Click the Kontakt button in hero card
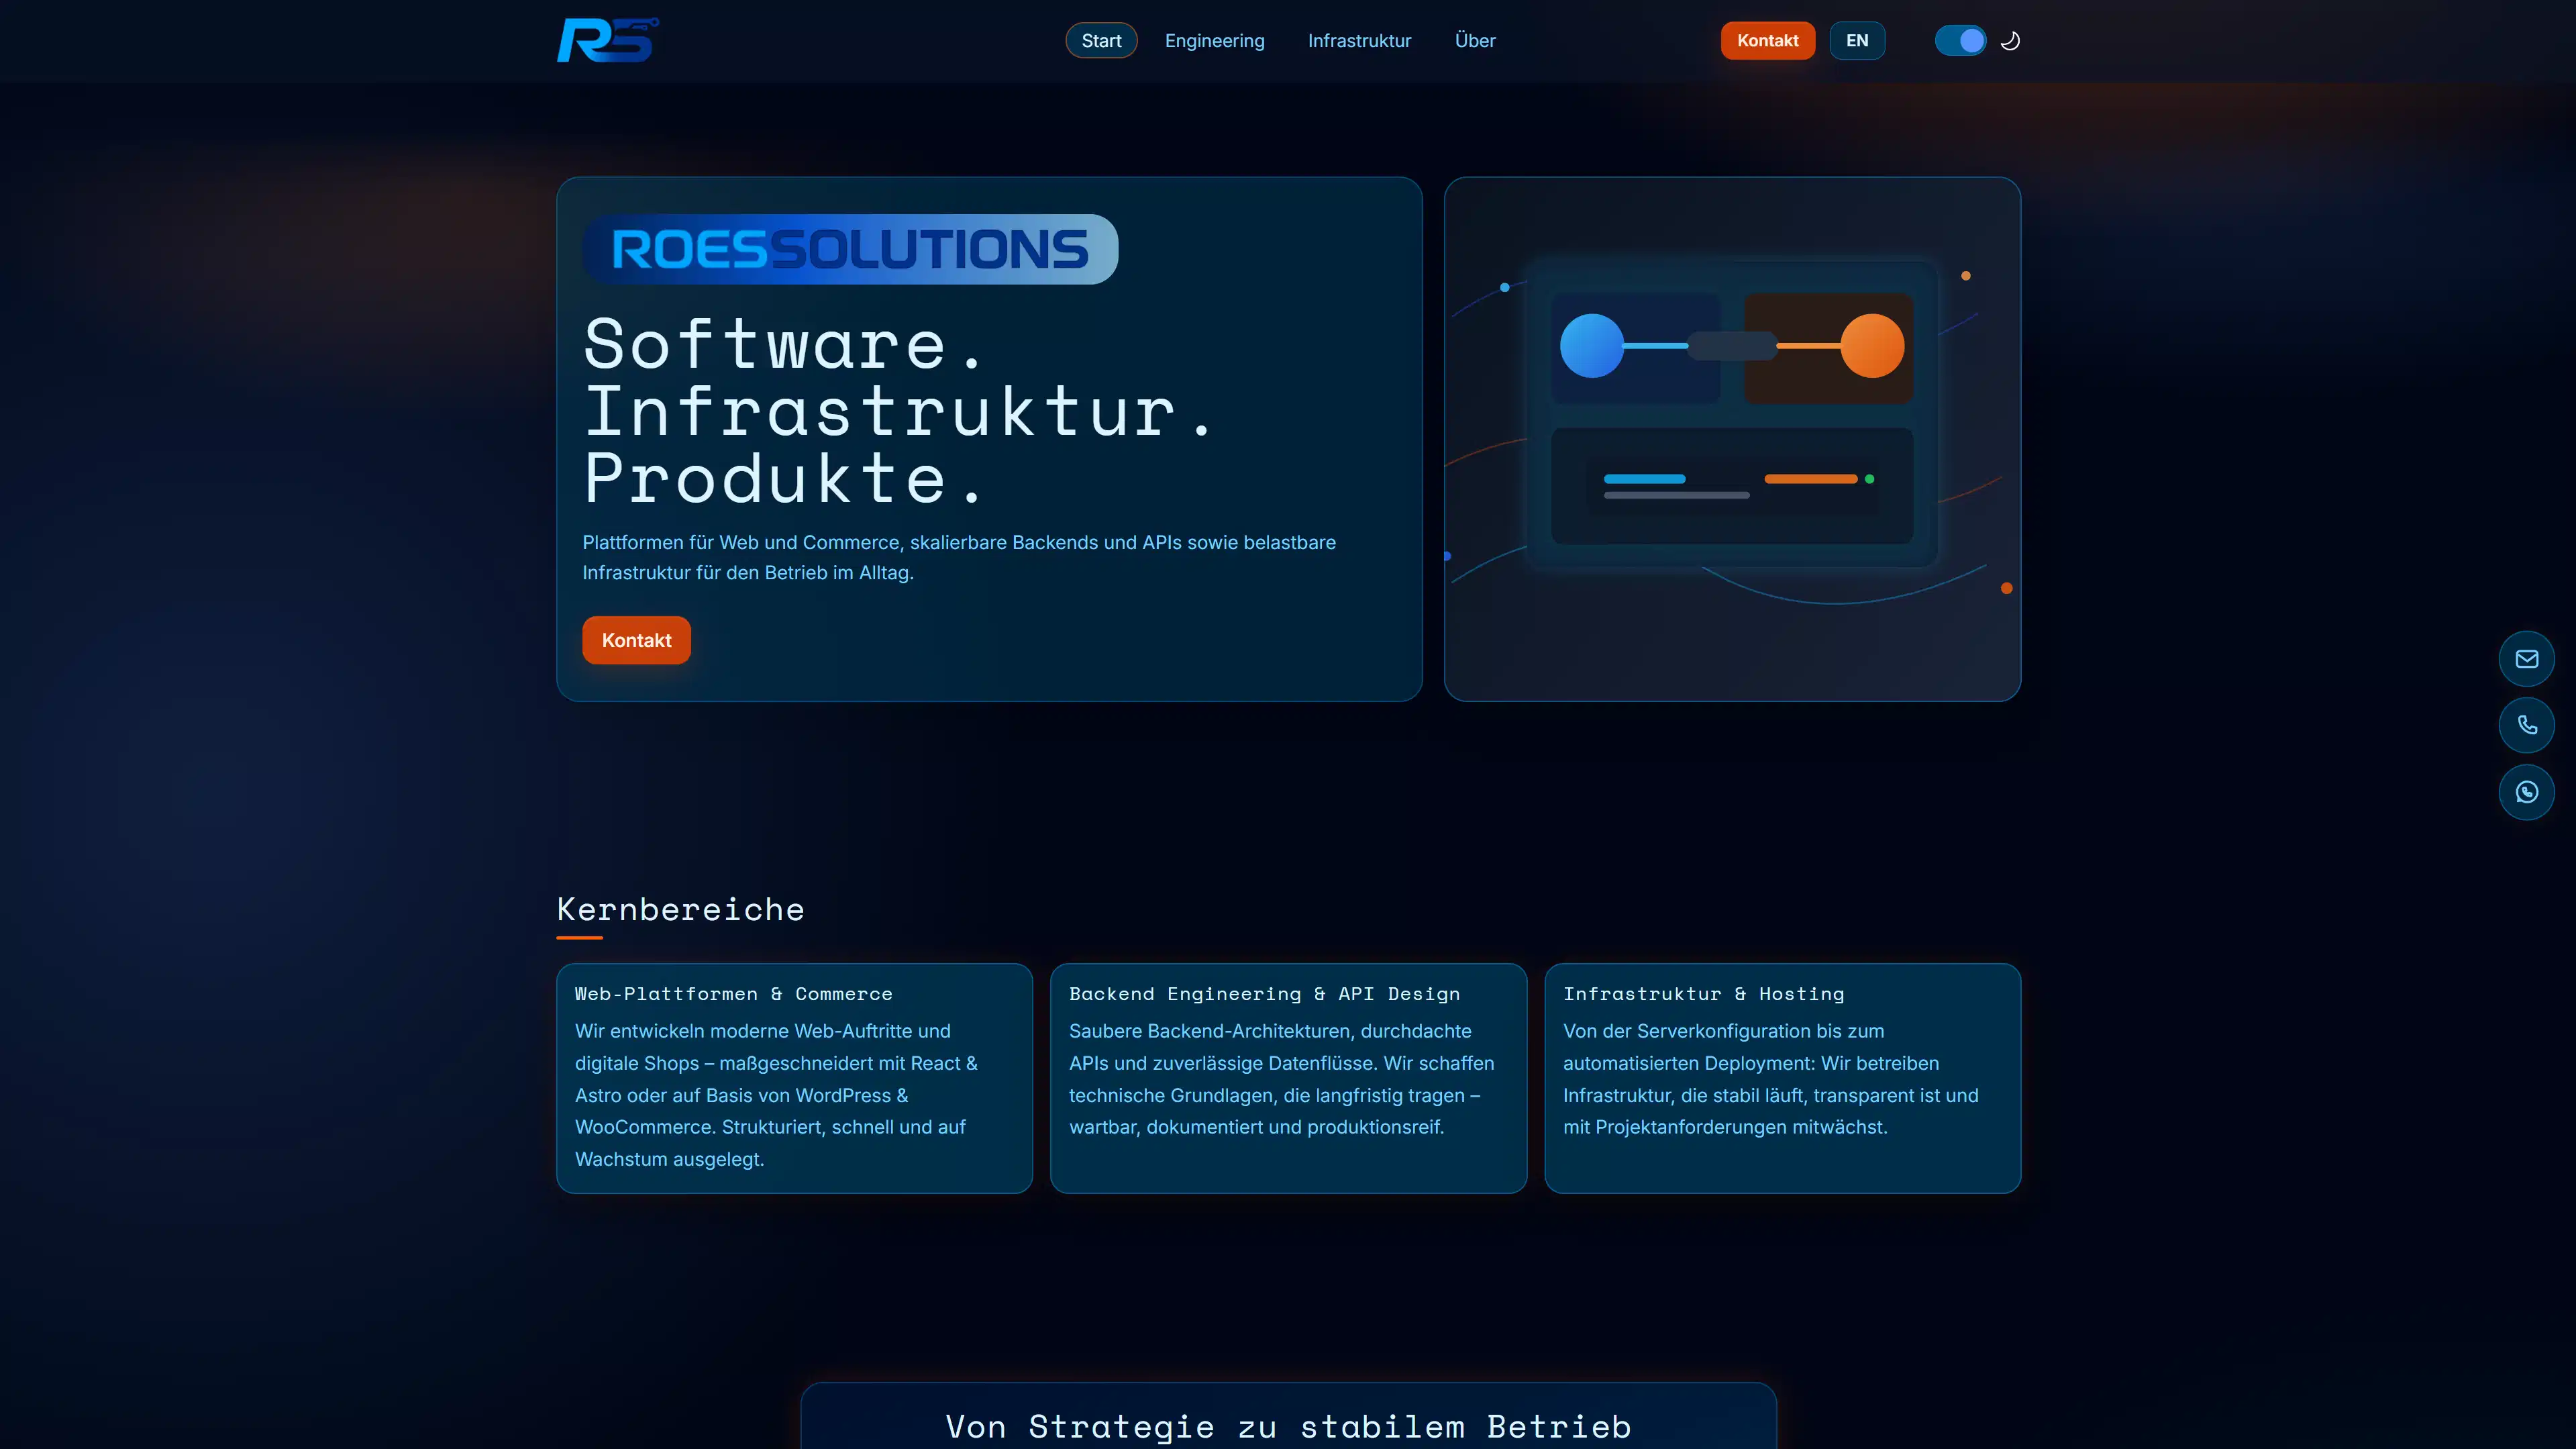The height and width of the screenshot is (1449, 2576). click(x=636, y=640)
